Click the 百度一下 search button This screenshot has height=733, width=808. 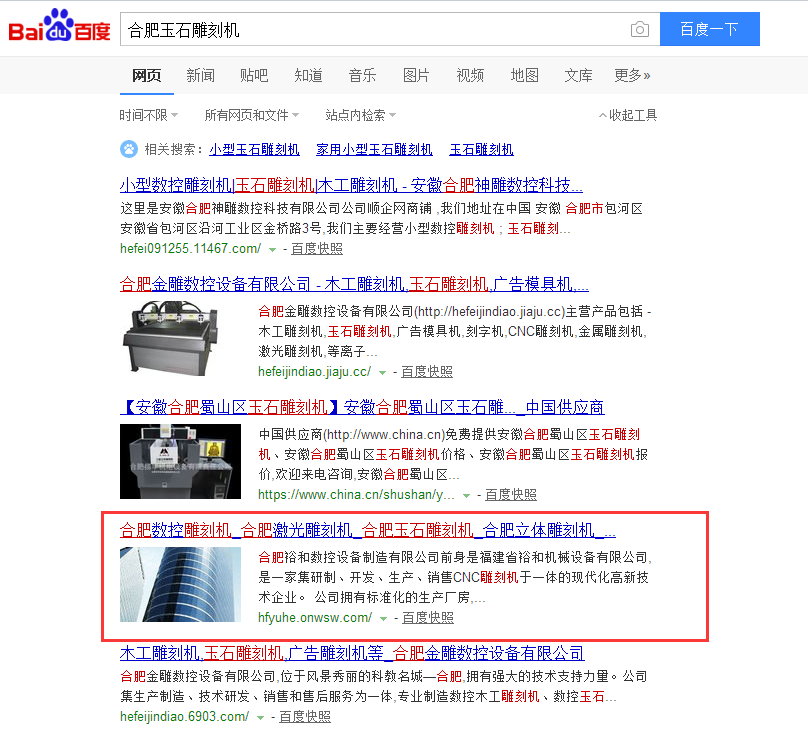pyautogui.click(x=710, y=29)
